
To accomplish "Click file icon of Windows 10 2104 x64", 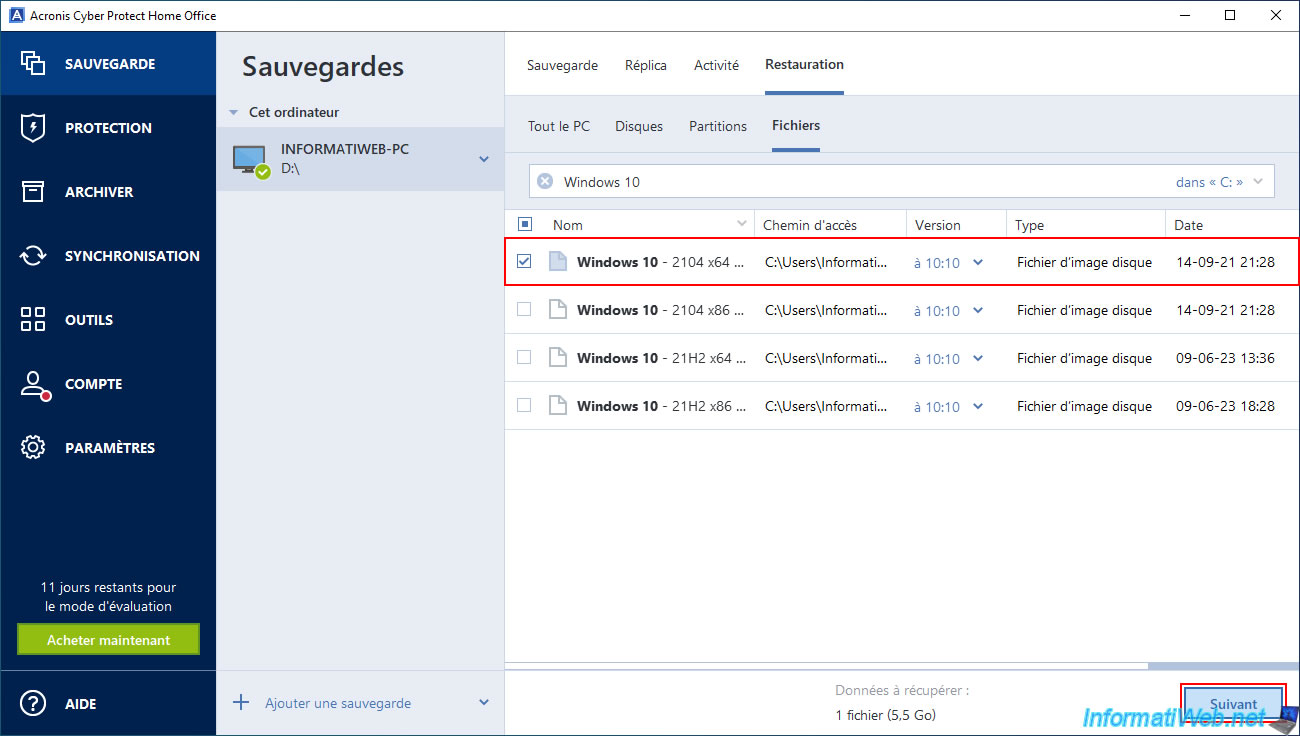I will [x=558, y=262].
